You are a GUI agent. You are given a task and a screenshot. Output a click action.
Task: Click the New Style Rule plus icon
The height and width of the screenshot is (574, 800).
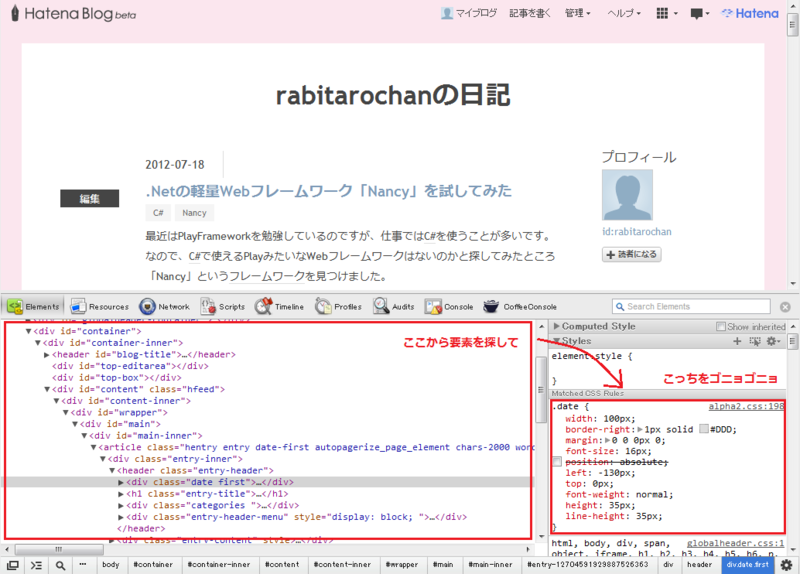(737, 341)
